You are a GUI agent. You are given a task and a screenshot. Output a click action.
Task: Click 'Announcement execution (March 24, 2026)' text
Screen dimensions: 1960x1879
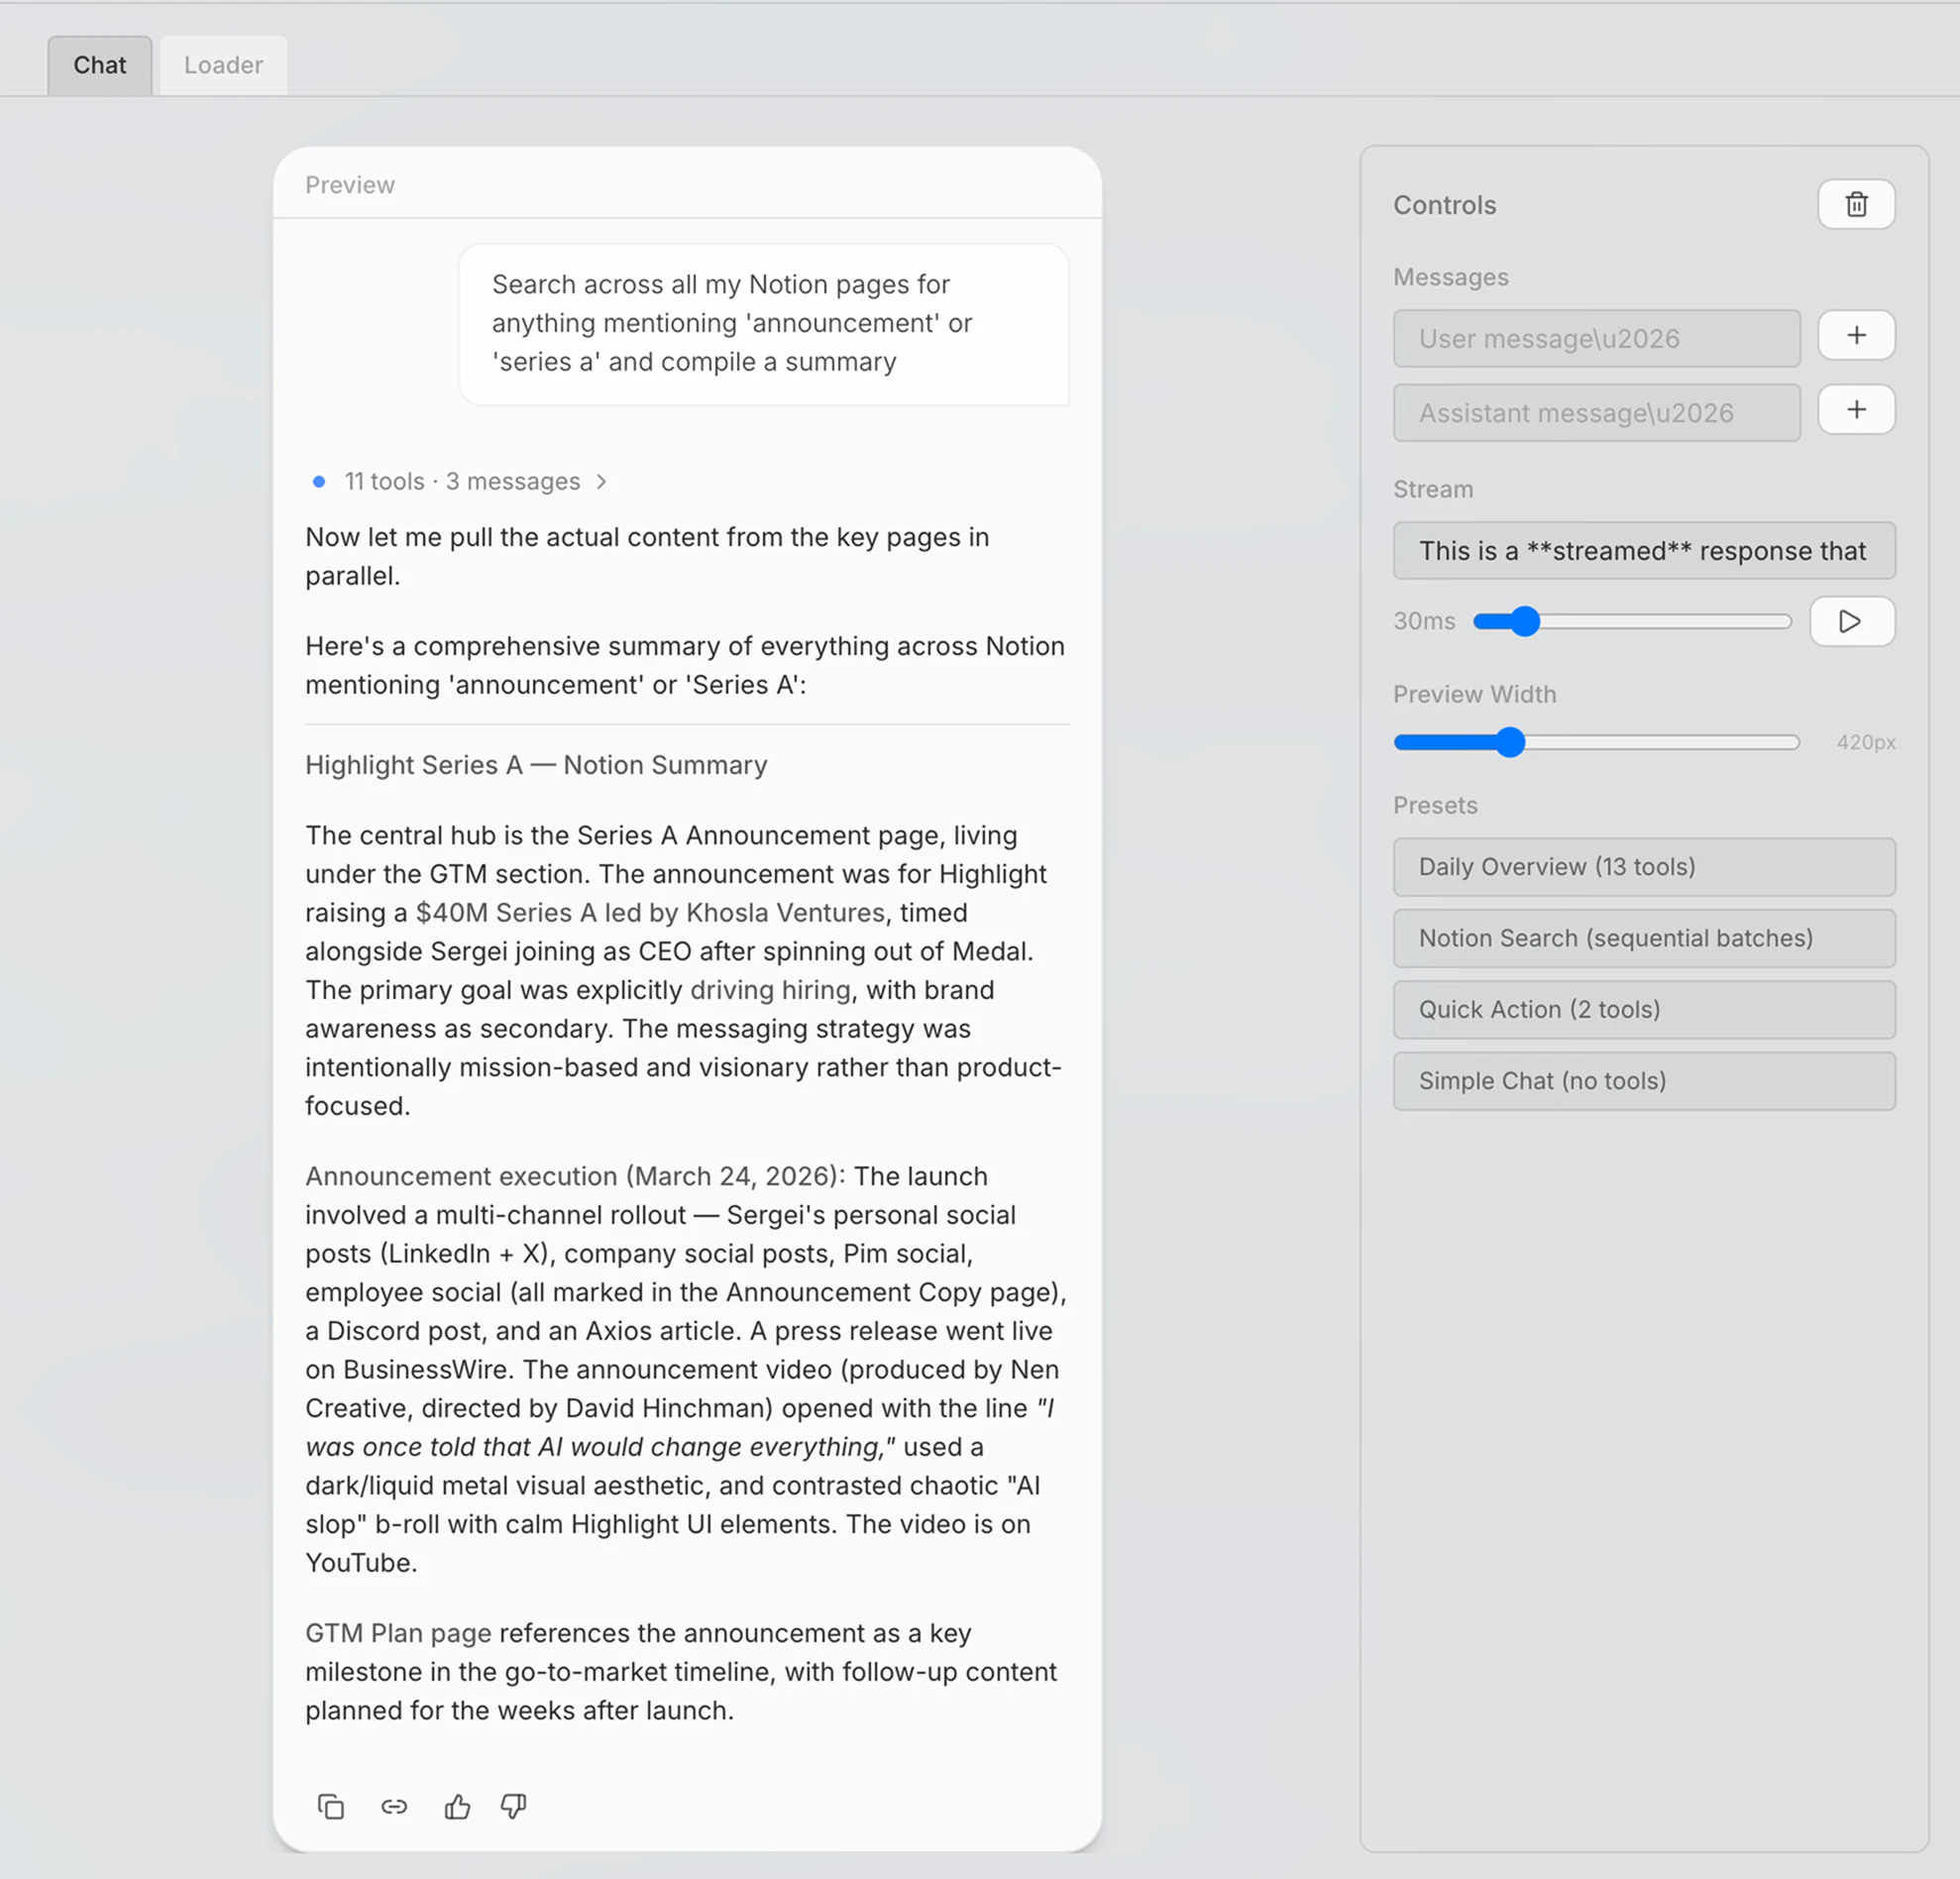coord(575,1175)
